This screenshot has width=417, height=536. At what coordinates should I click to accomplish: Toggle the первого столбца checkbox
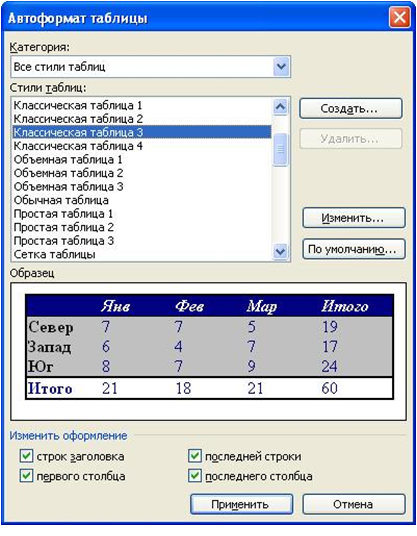click(26, 475)
